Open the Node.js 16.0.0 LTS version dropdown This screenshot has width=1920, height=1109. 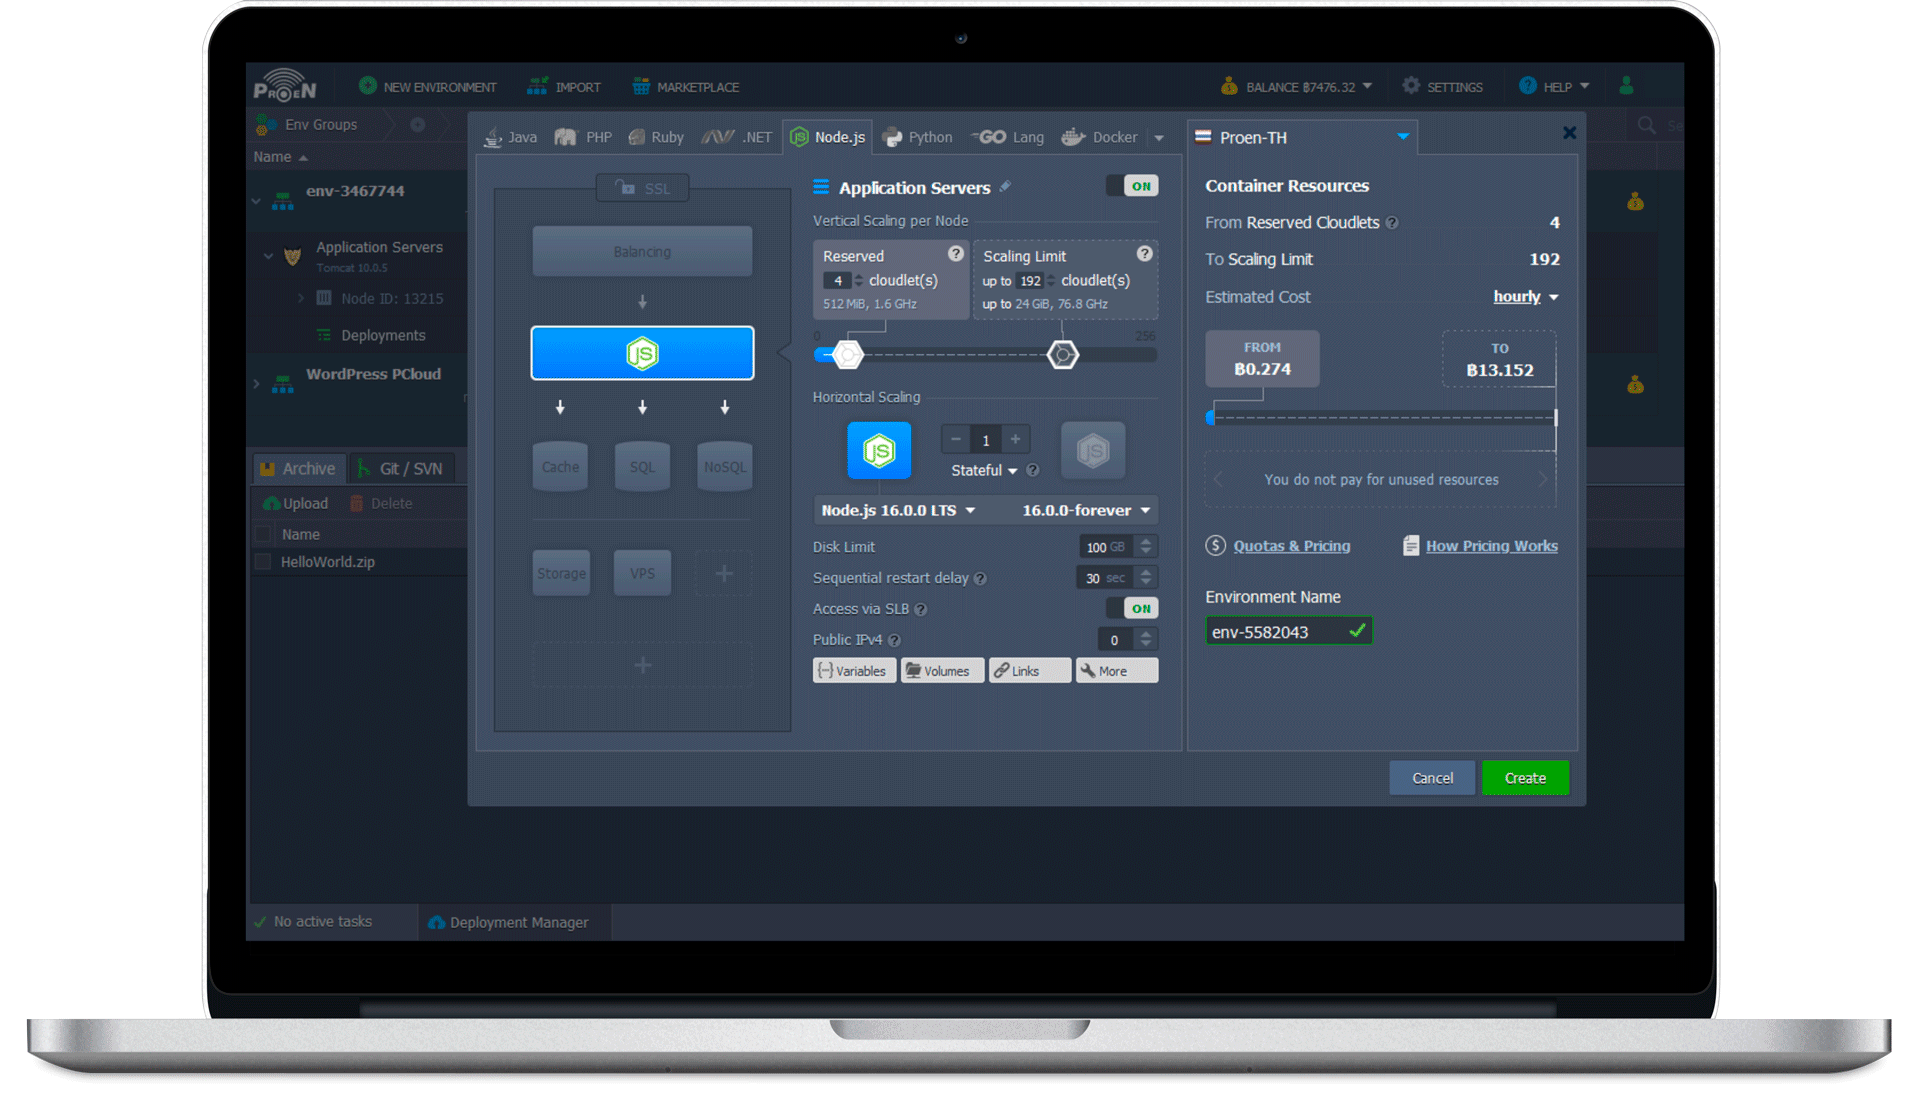898,510
